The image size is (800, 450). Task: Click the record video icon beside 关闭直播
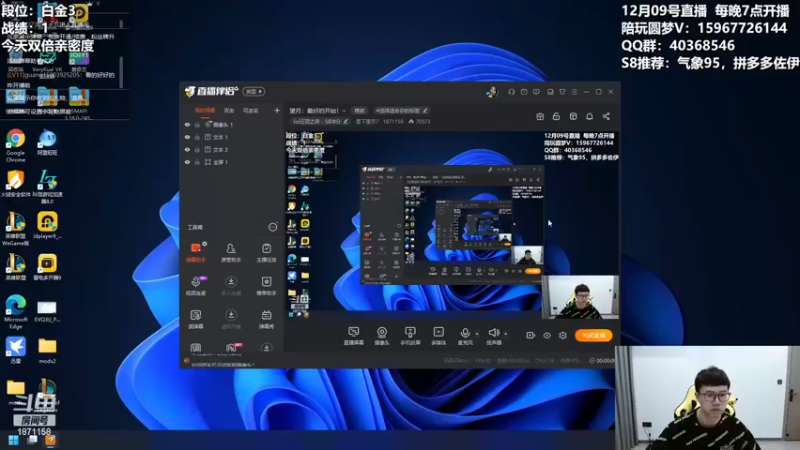[x=531, y=335]
